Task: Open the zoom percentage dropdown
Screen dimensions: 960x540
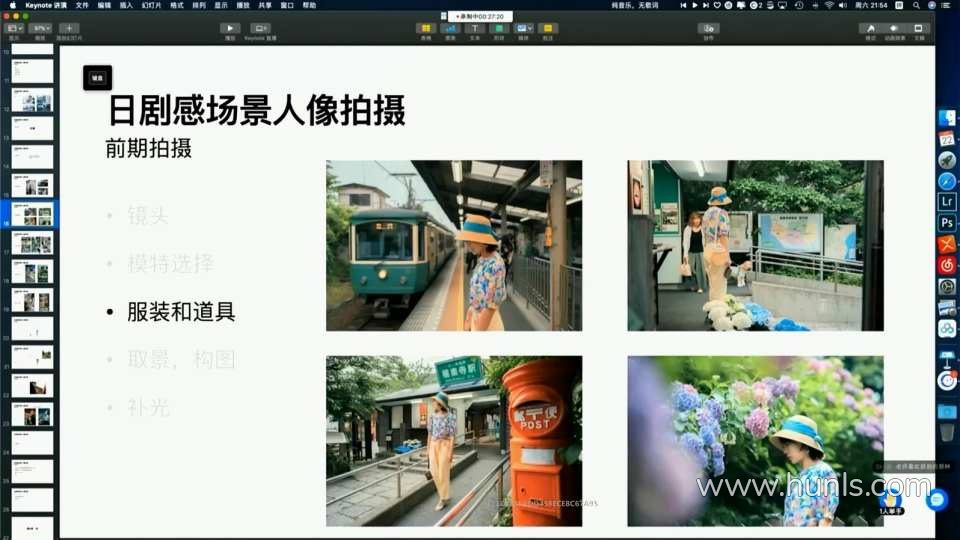Action: coord(40,28)
